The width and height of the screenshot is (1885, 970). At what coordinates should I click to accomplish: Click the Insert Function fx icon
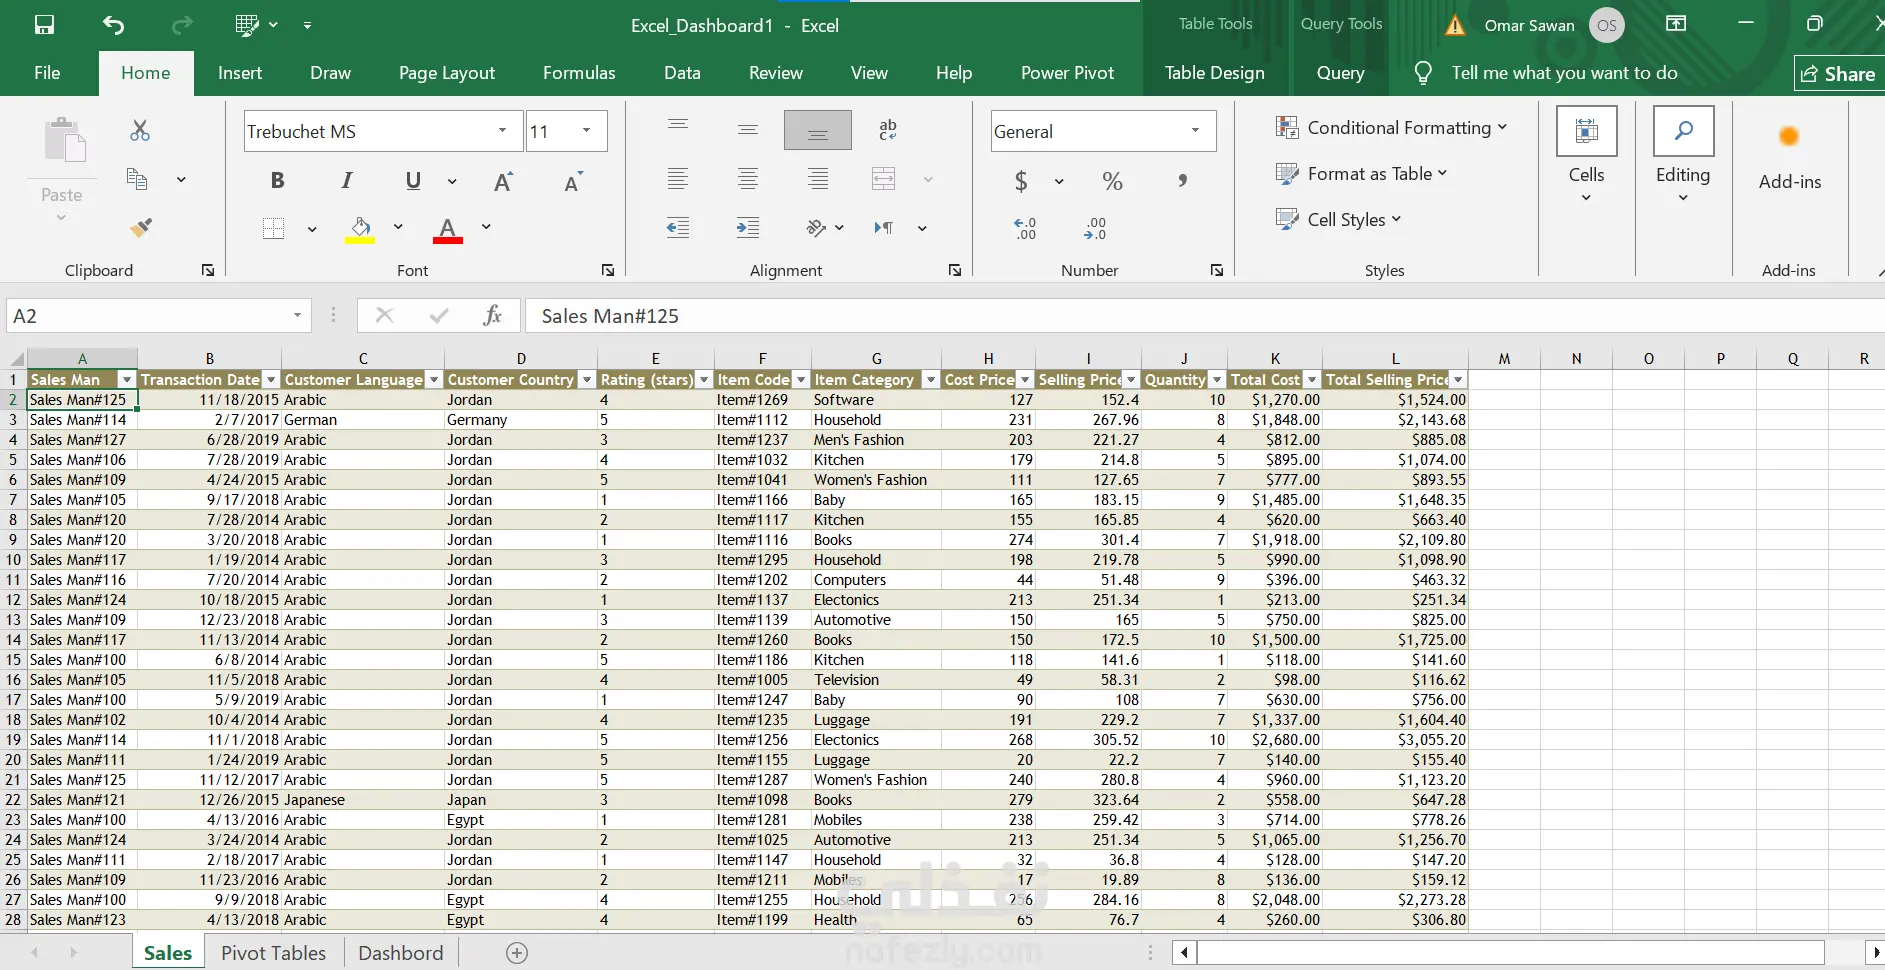click(492, 316)
